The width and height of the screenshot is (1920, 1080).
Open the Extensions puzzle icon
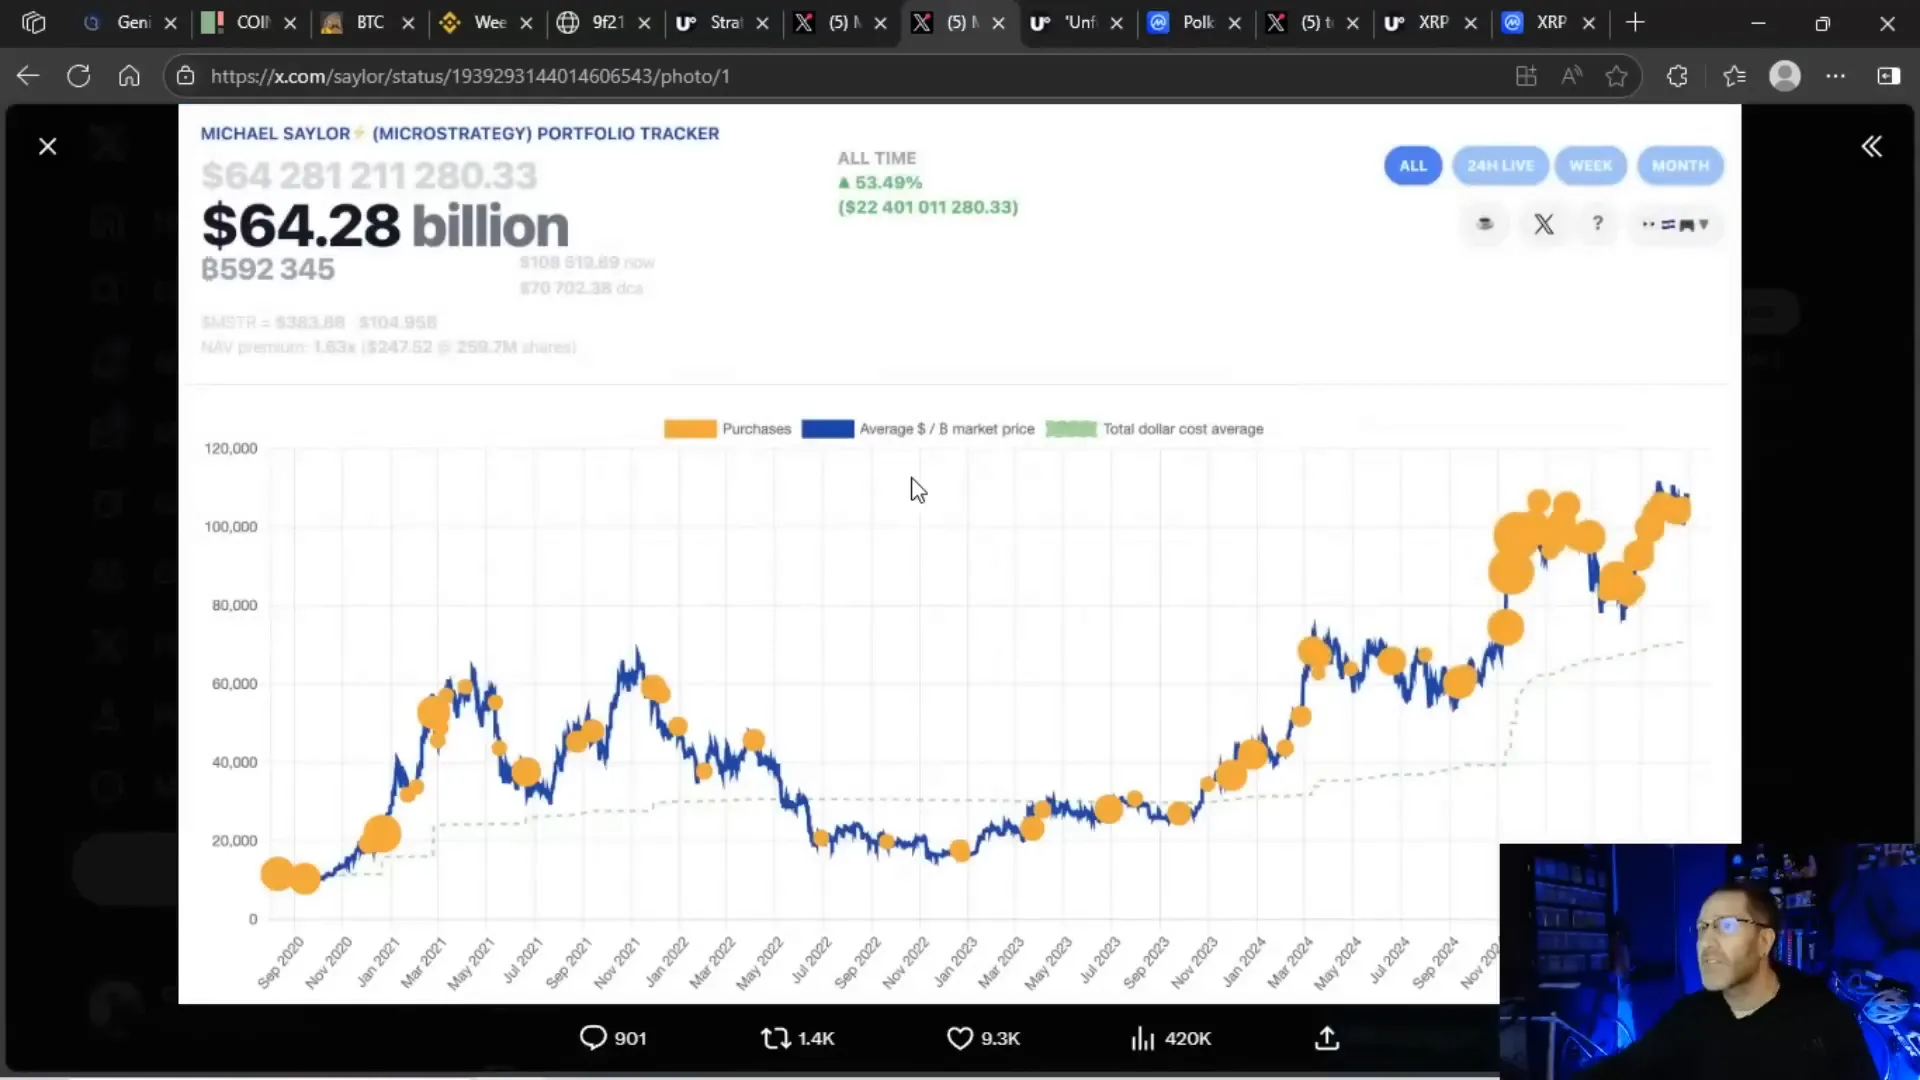point(1677,76)
